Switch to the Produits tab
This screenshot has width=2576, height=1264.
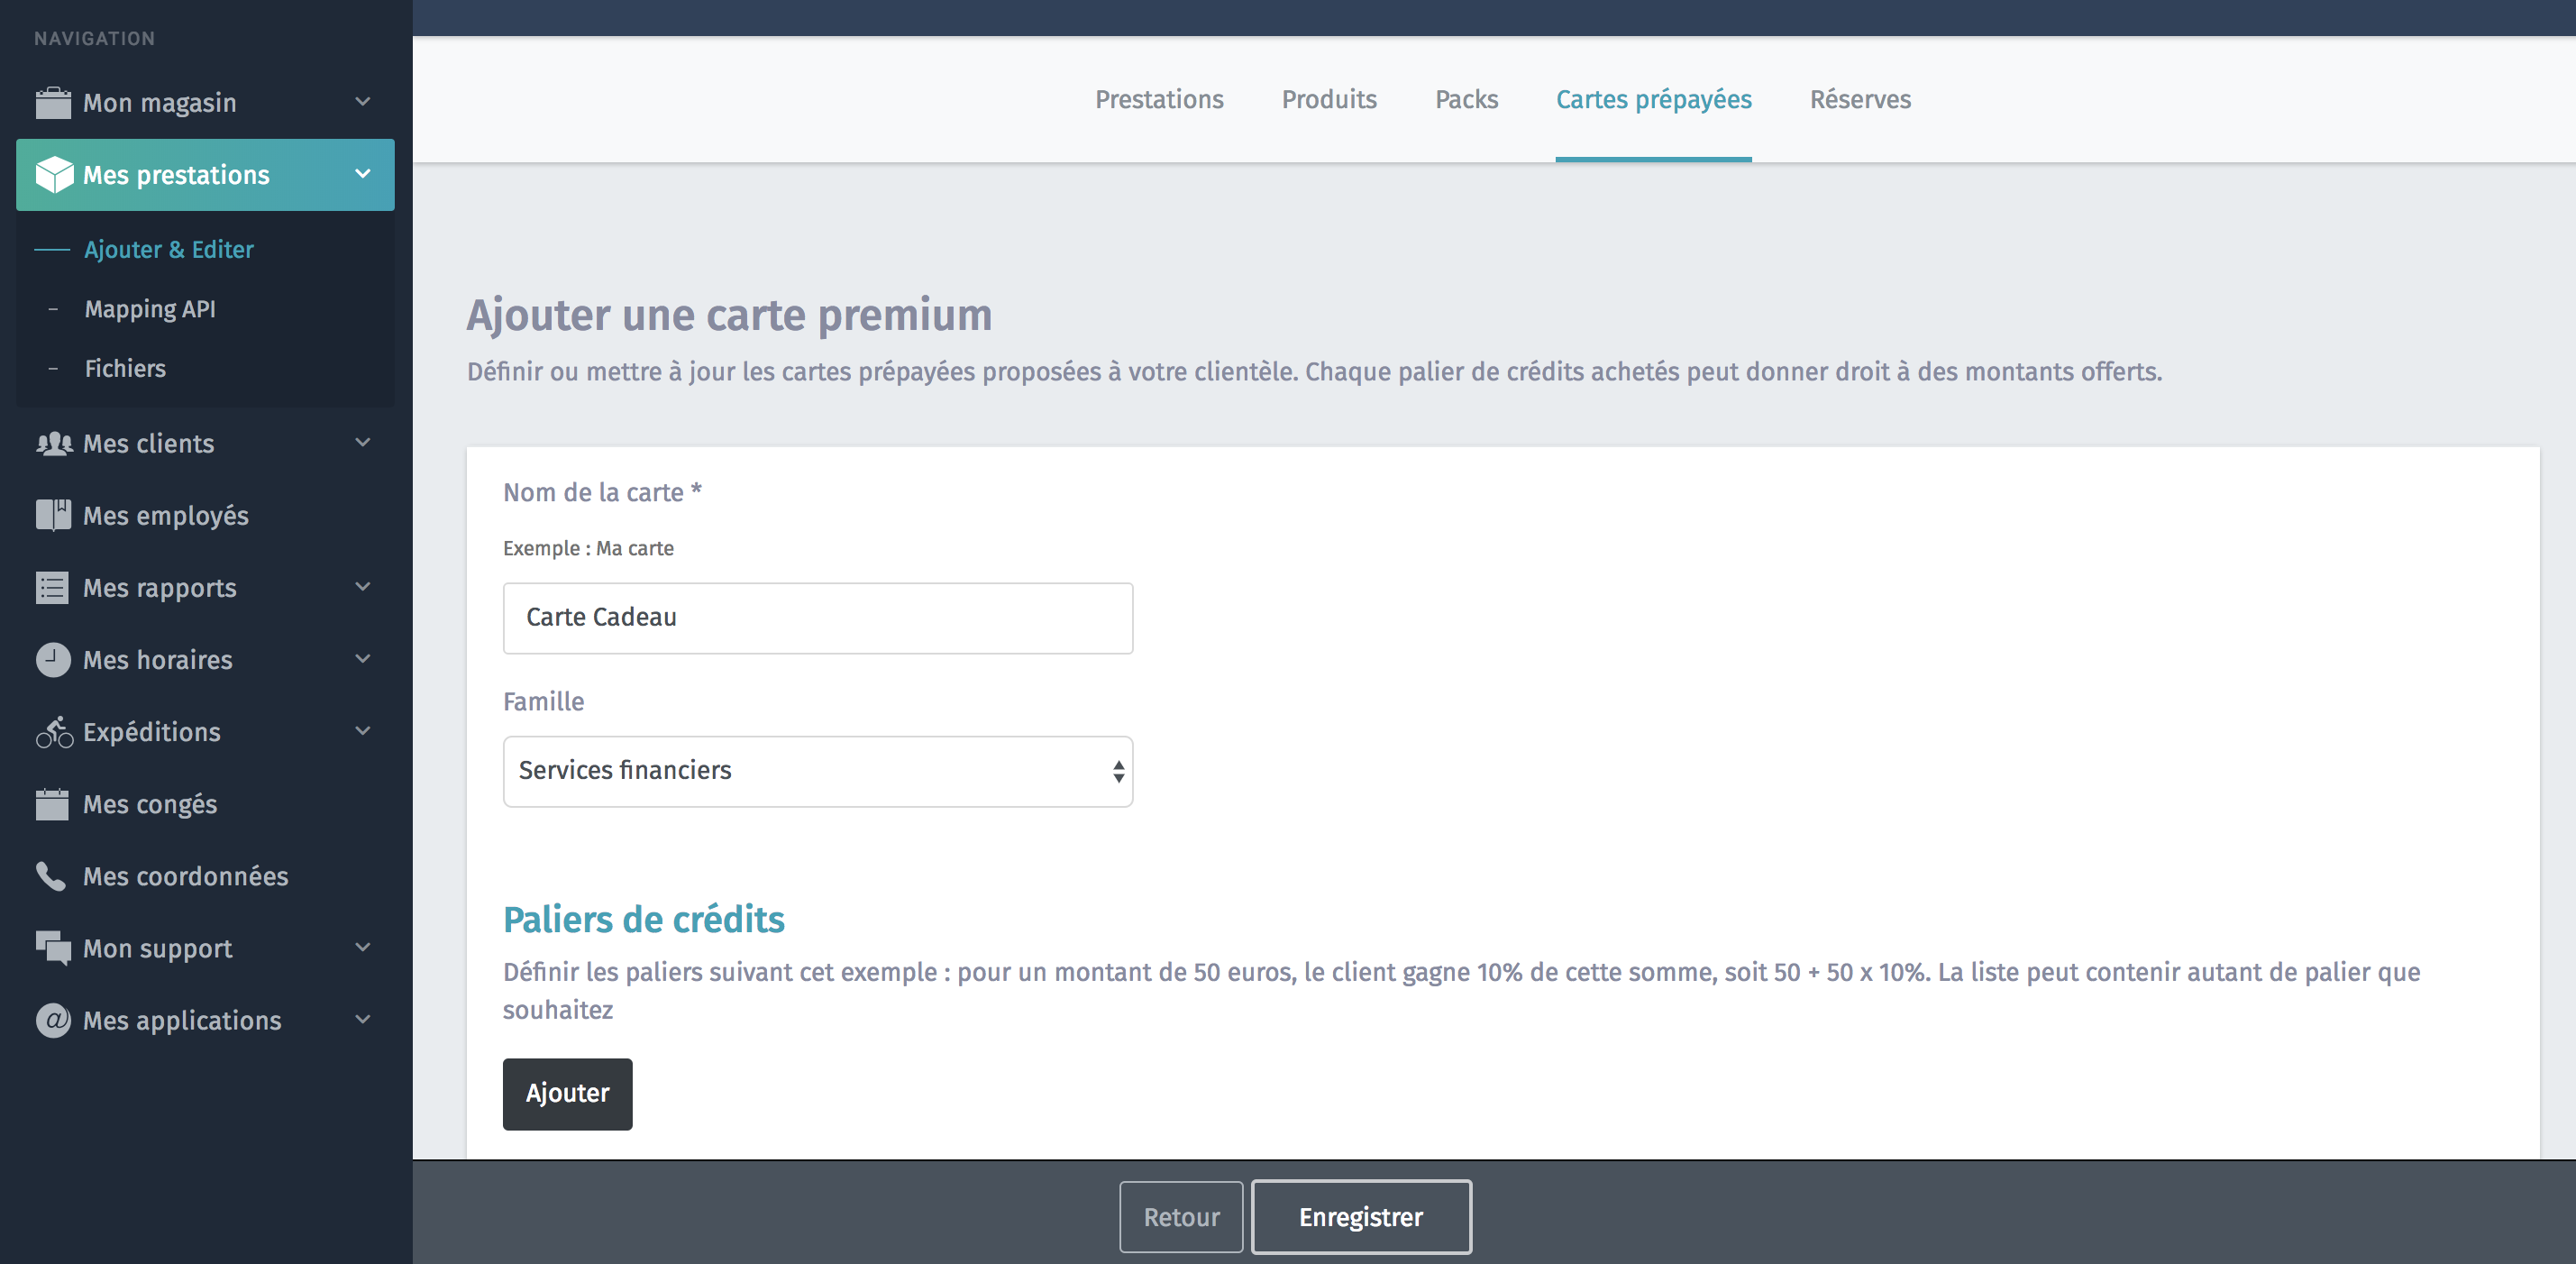[1328, 100]
